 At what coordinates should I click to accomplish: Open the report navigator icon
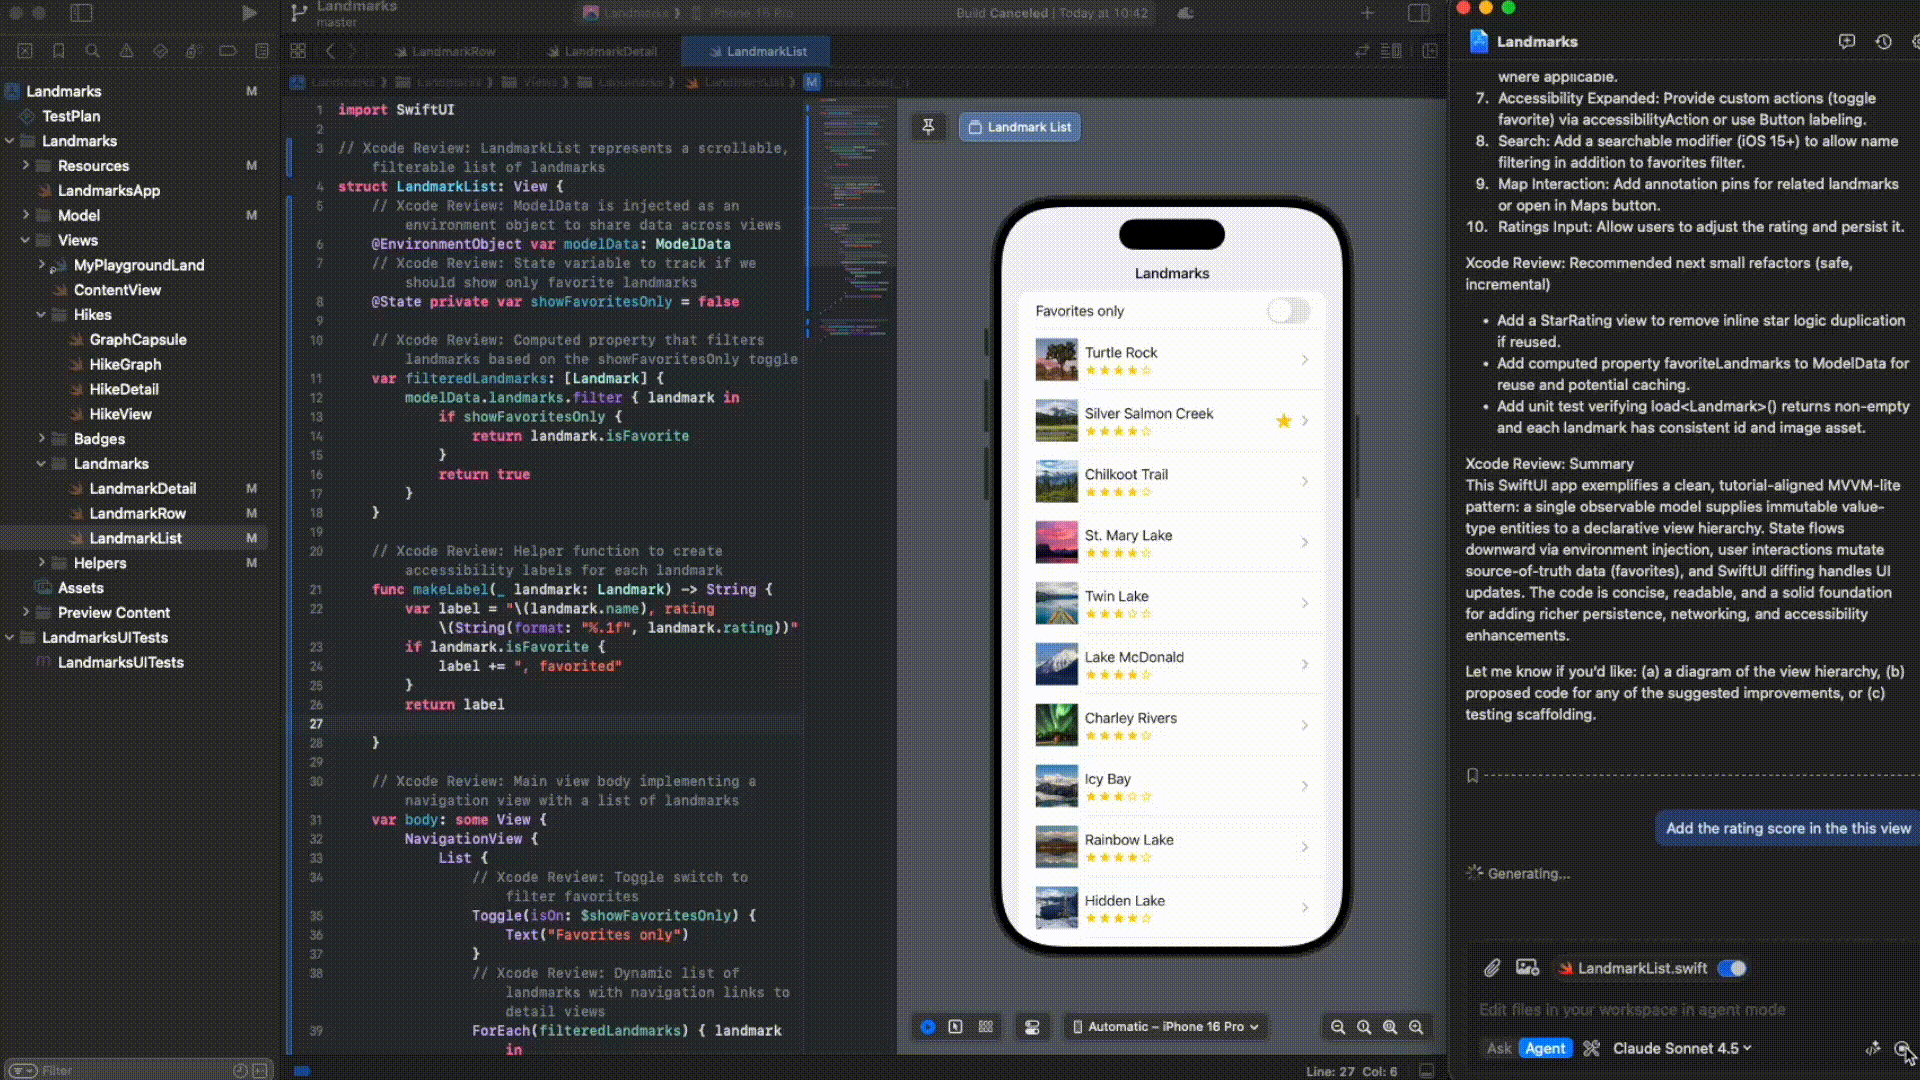tap(262, 51)
